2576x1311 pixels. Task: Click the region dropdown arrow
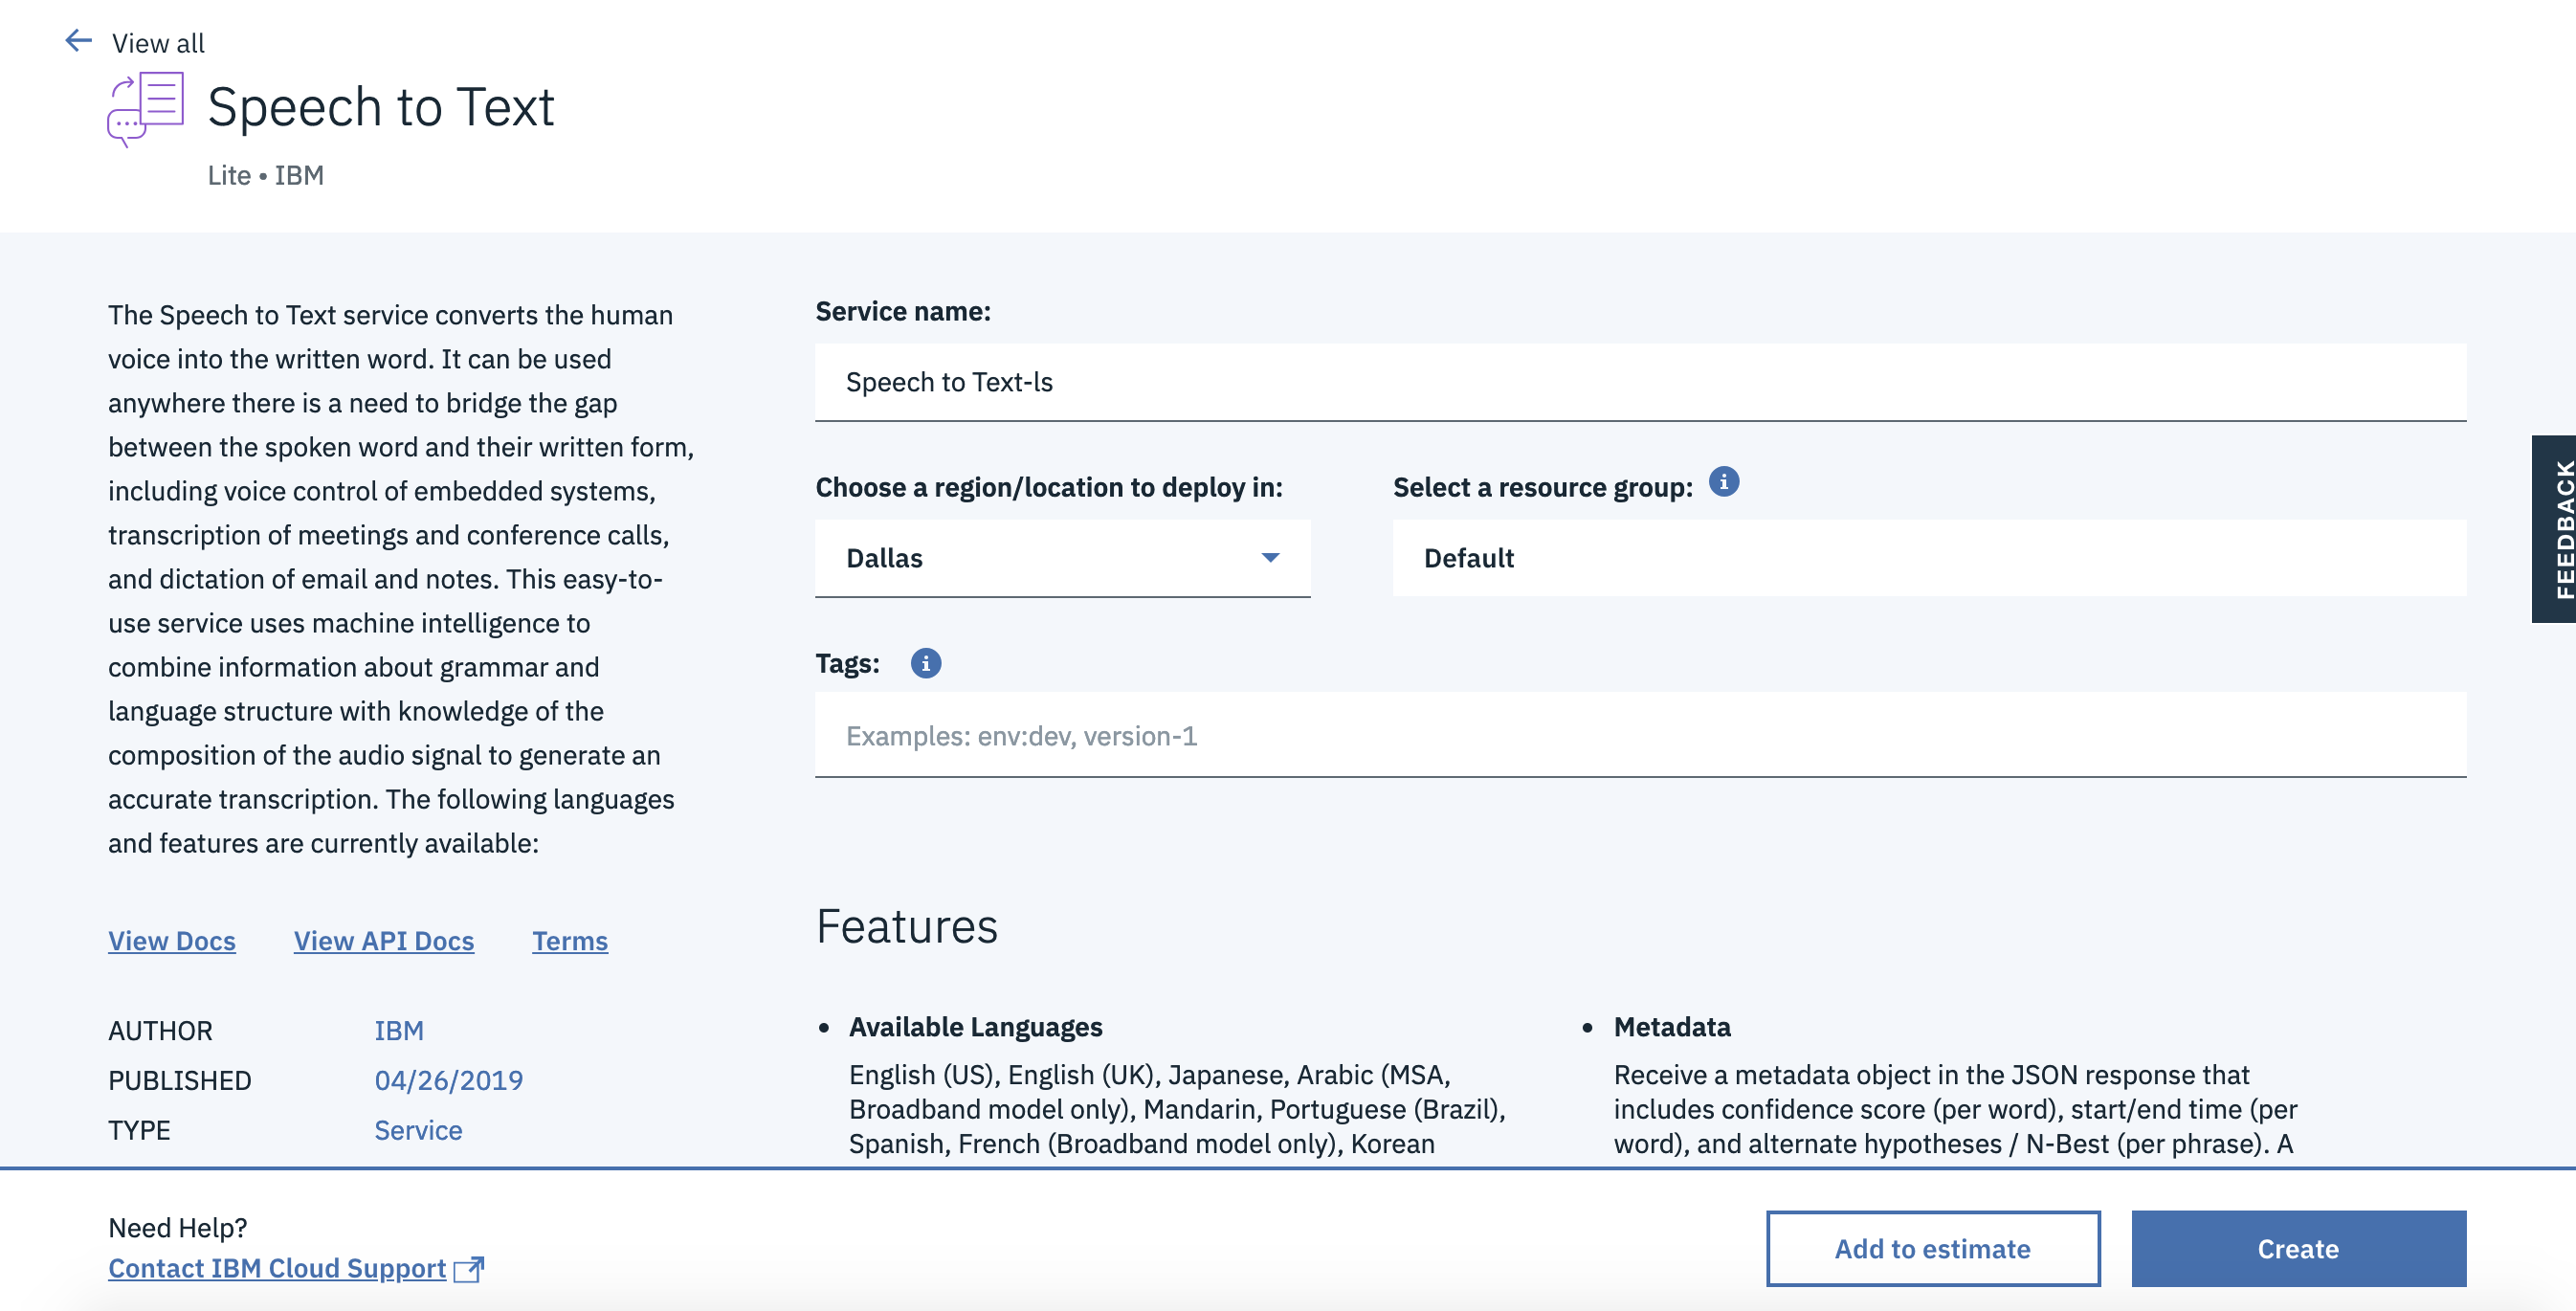click(x=1269, y=558)
